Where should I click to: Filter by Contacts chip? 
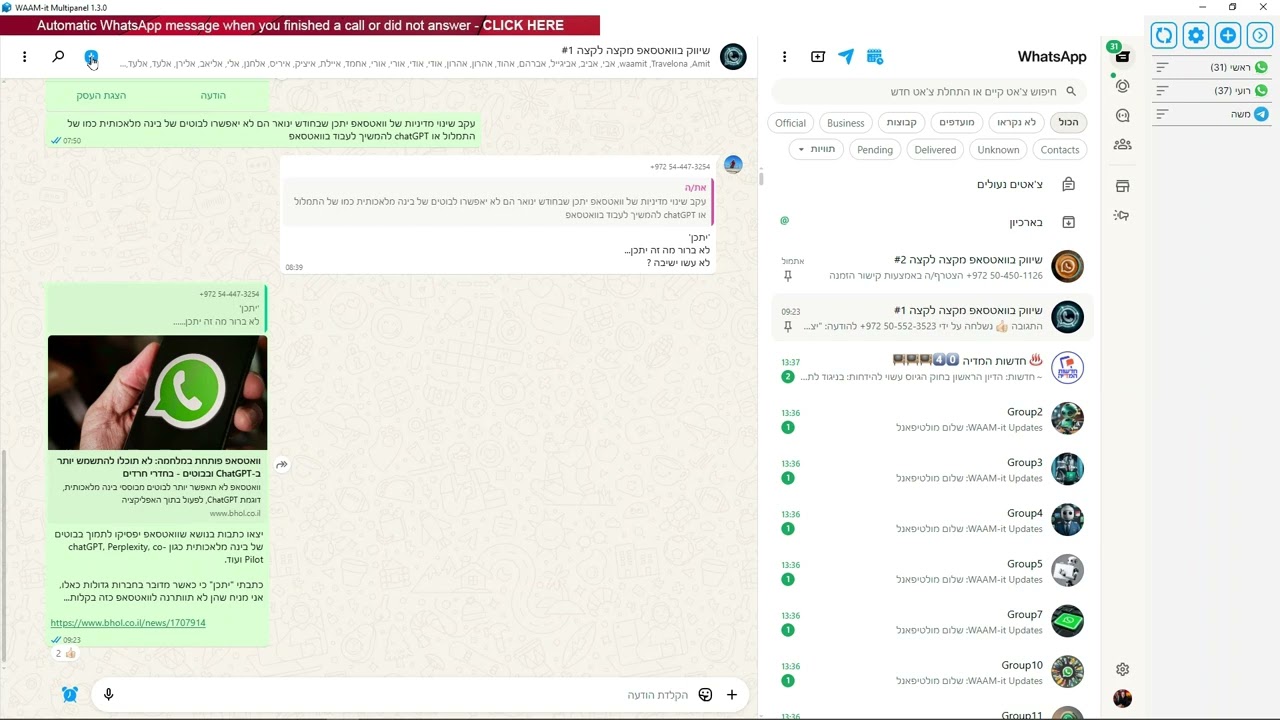coord(1060,150)
